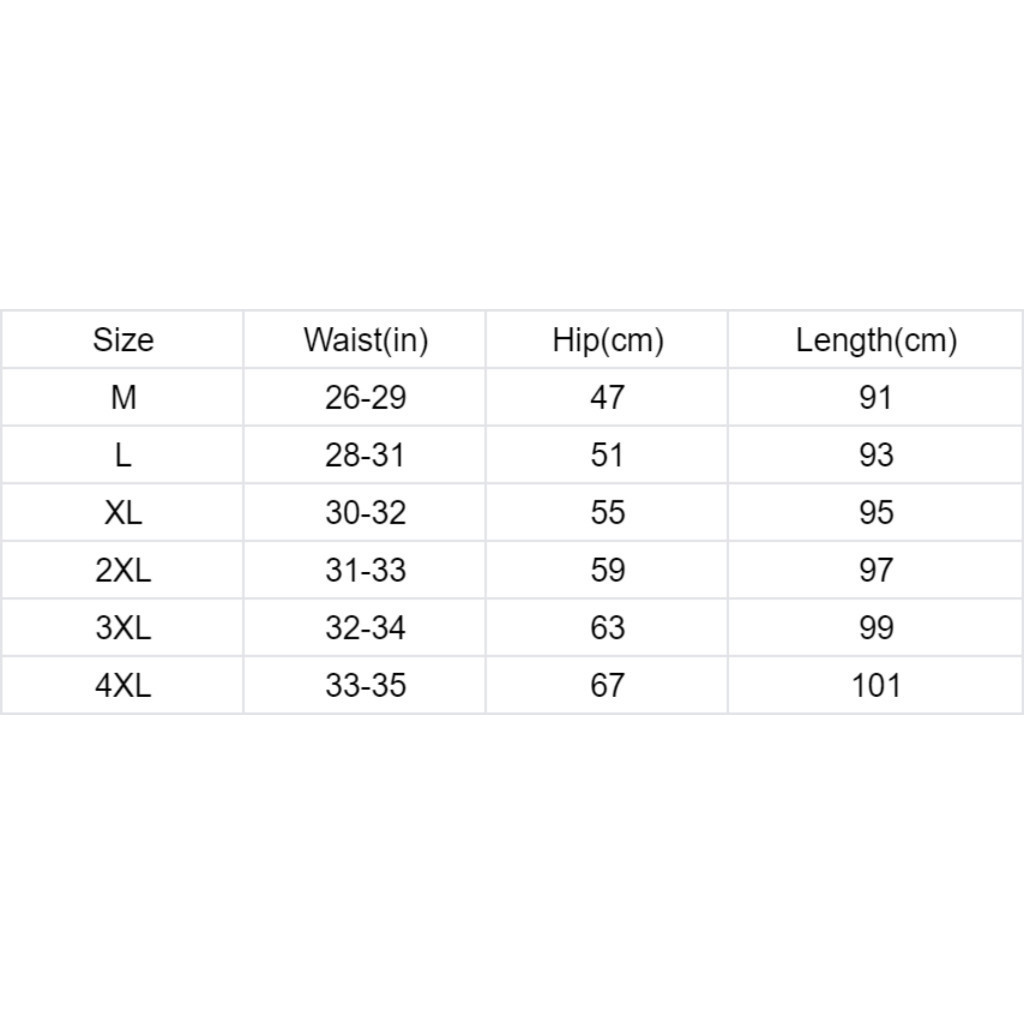
Task: Click the 26-29 waist value
Action: (x=365, y=398)
